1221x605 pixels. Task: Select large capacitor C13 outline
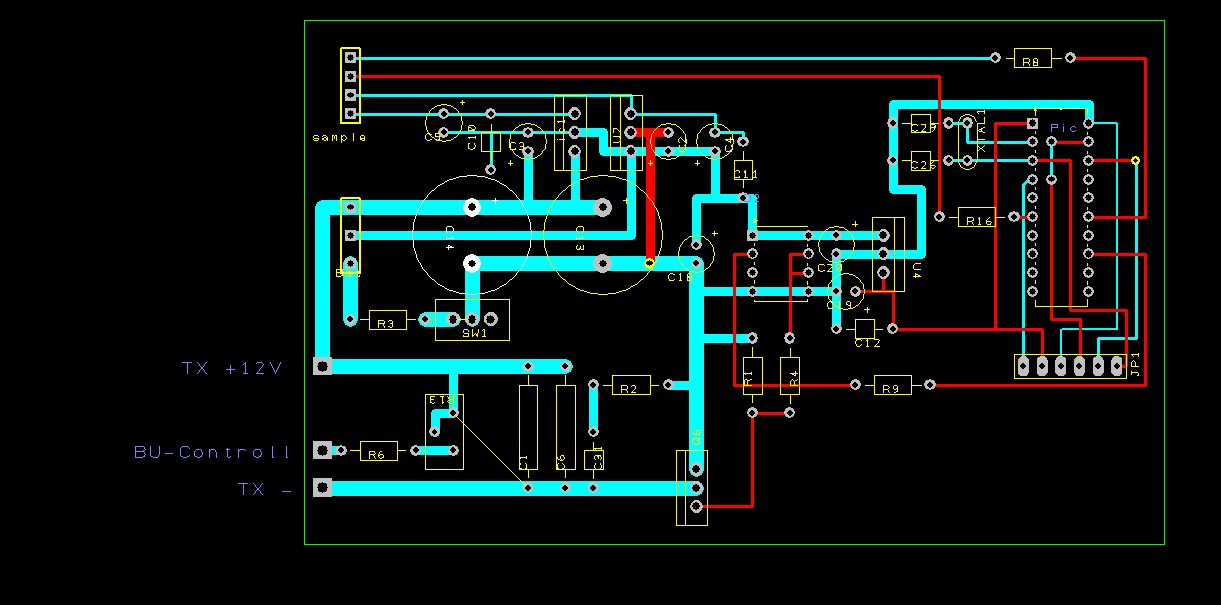click(x=602, y=236)
